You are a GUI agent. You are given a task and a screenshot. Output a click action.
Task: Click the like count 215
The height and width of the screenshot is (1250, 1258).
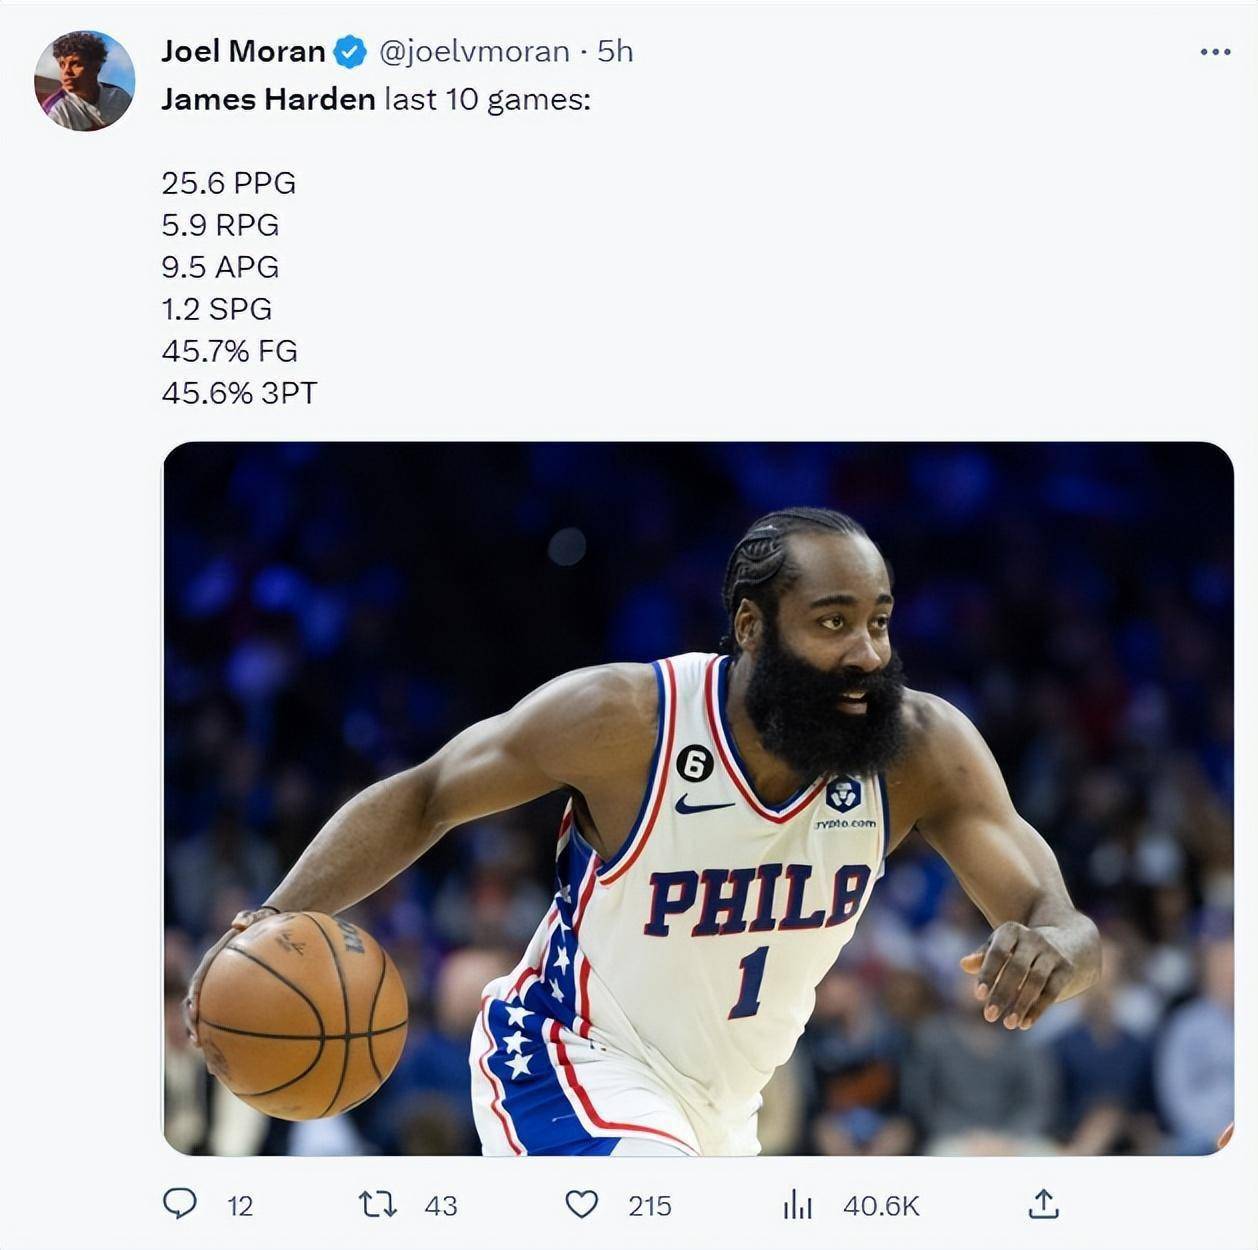pyautogui.click(x=650, y=1206)
